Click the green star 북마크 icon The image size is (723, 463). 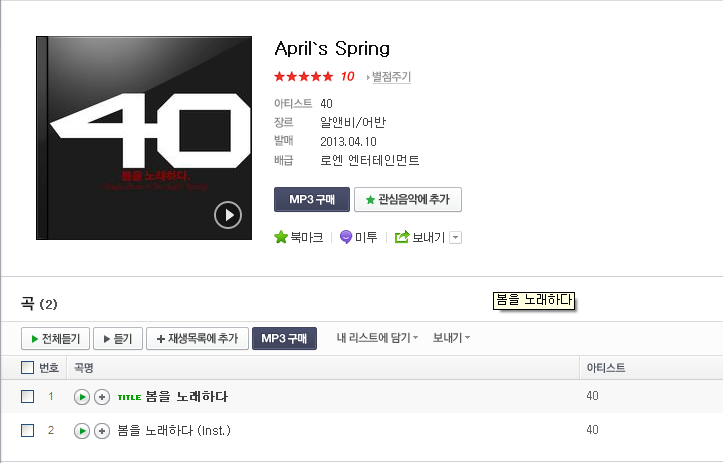pyautogui.click(x=281, y=237)
